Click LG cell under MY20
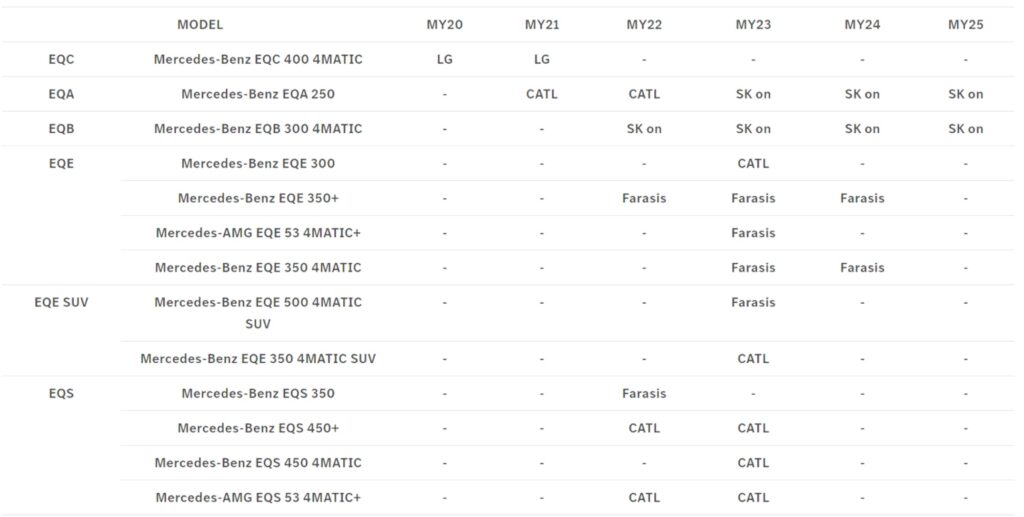Screen dimensions: 1024x517 [444, 59]
